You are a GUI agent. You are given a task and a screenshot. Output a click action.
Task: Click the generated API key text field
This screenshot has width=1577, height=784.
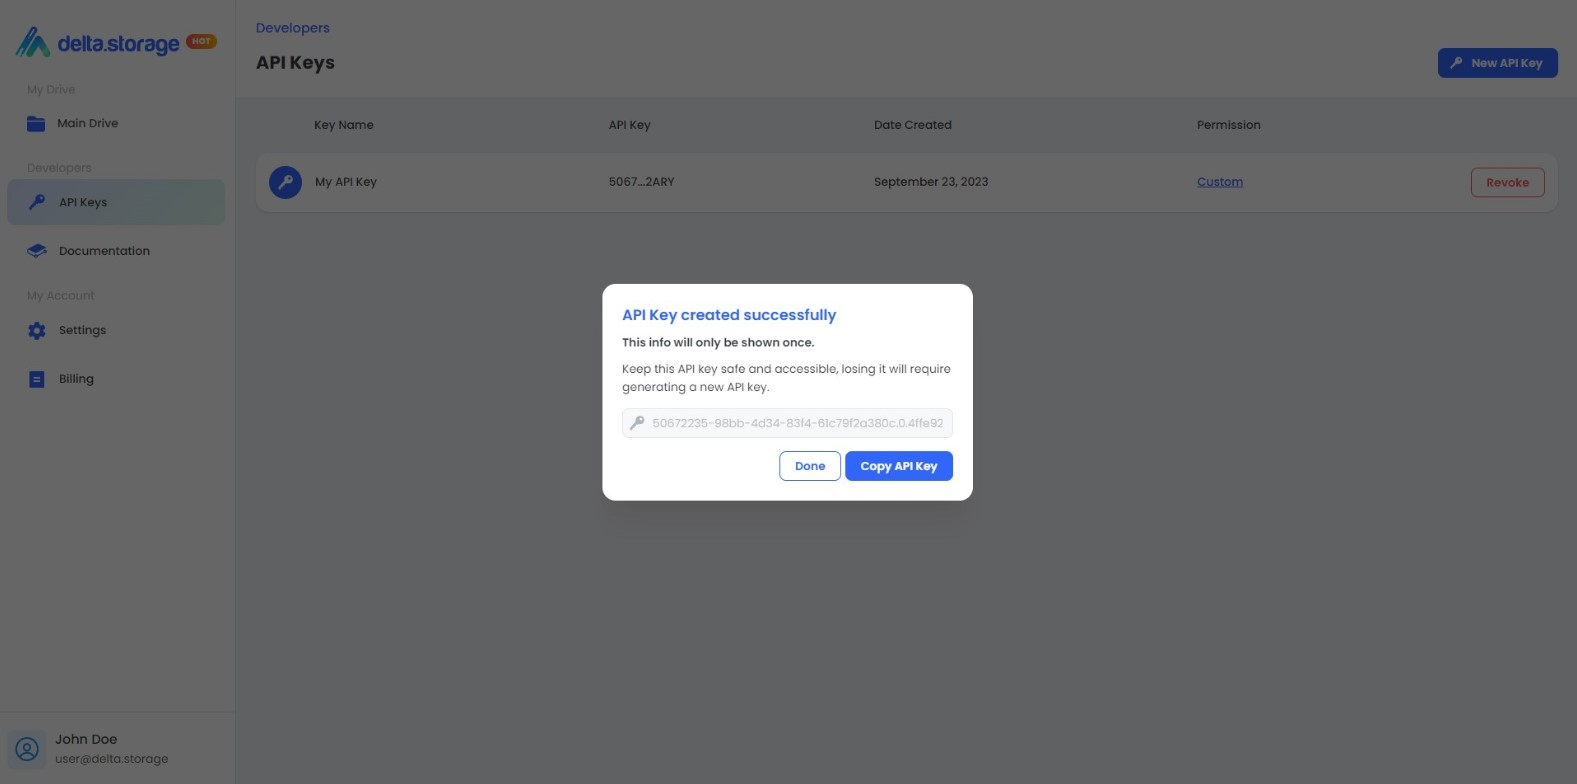(787, 423)
